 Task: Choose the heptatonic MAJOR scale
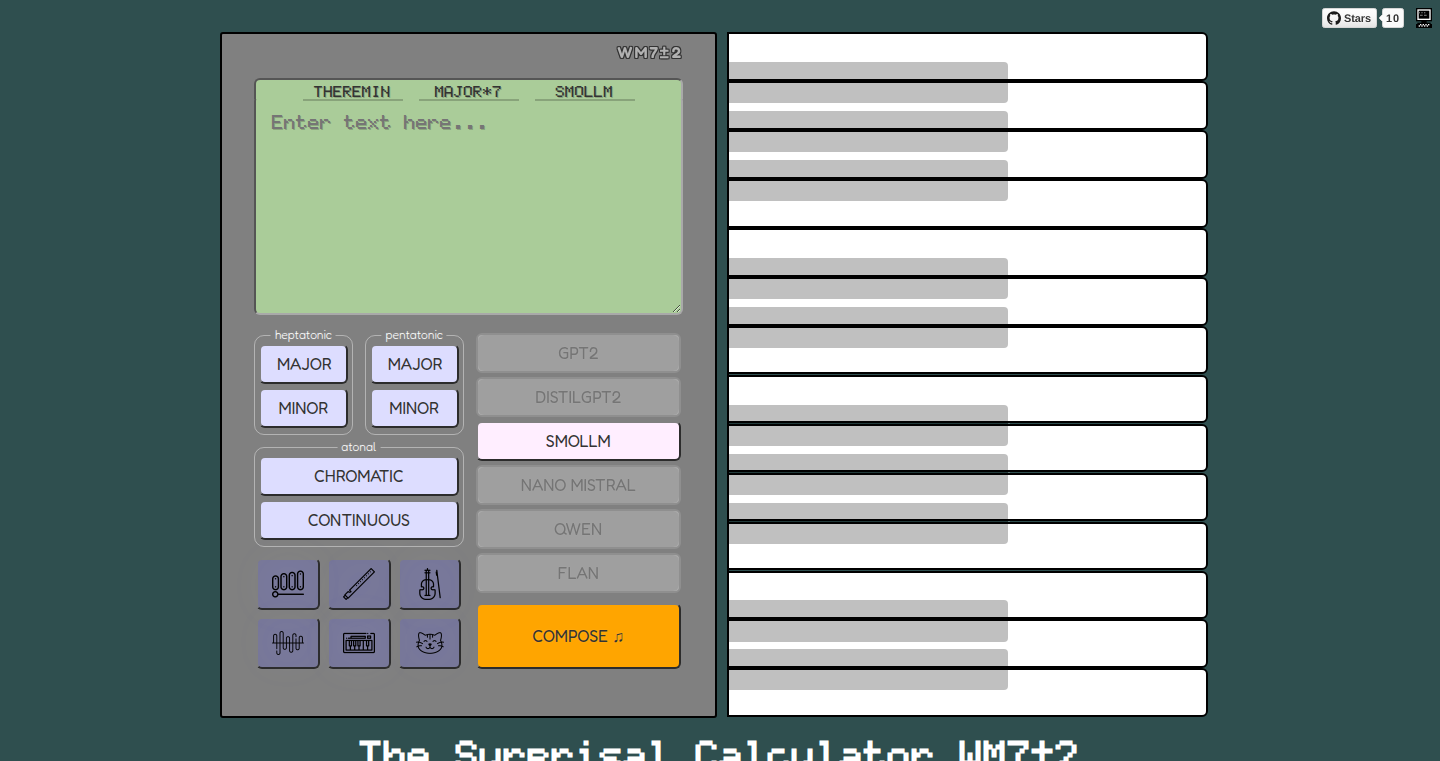tap(304, 364)
